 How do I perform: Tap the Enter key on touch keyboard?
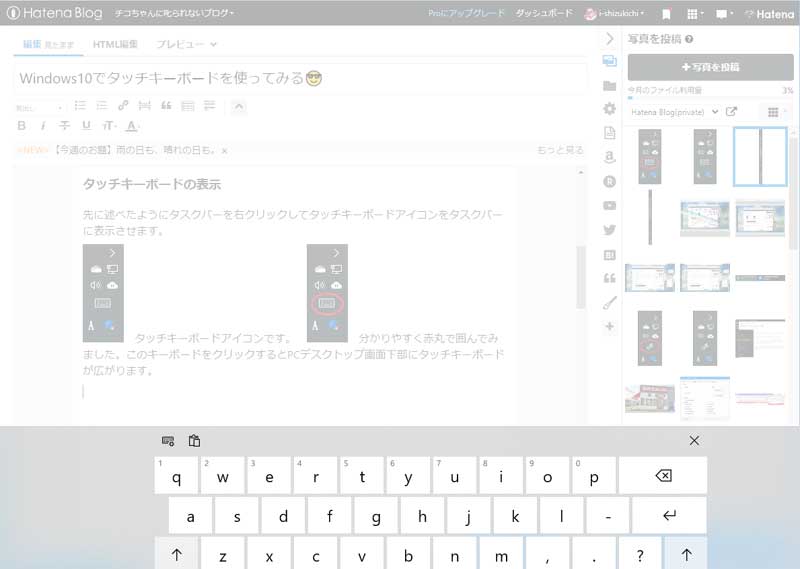tap(669, 515)
